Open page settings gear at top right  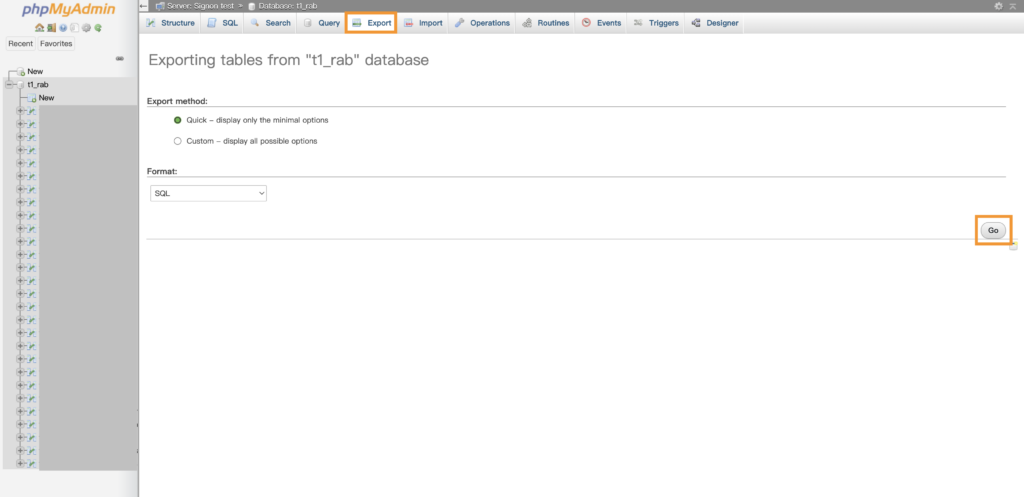(x=998, y=6)
